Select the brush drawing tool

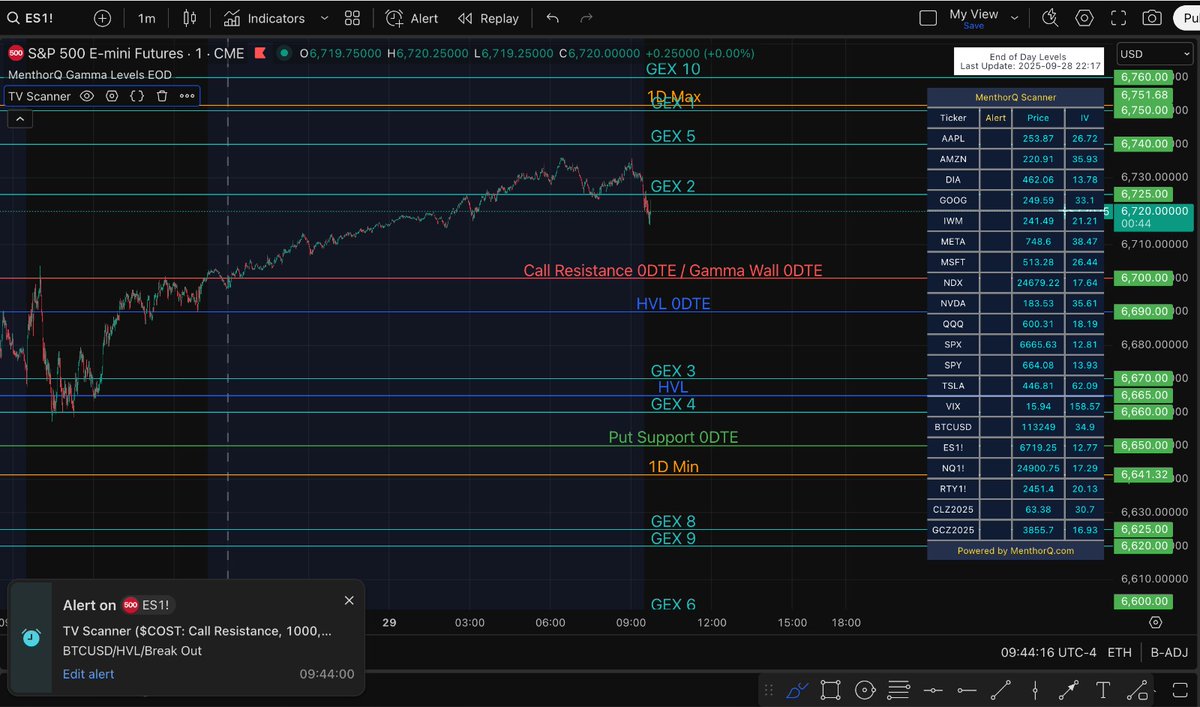[x=797, y=690]
